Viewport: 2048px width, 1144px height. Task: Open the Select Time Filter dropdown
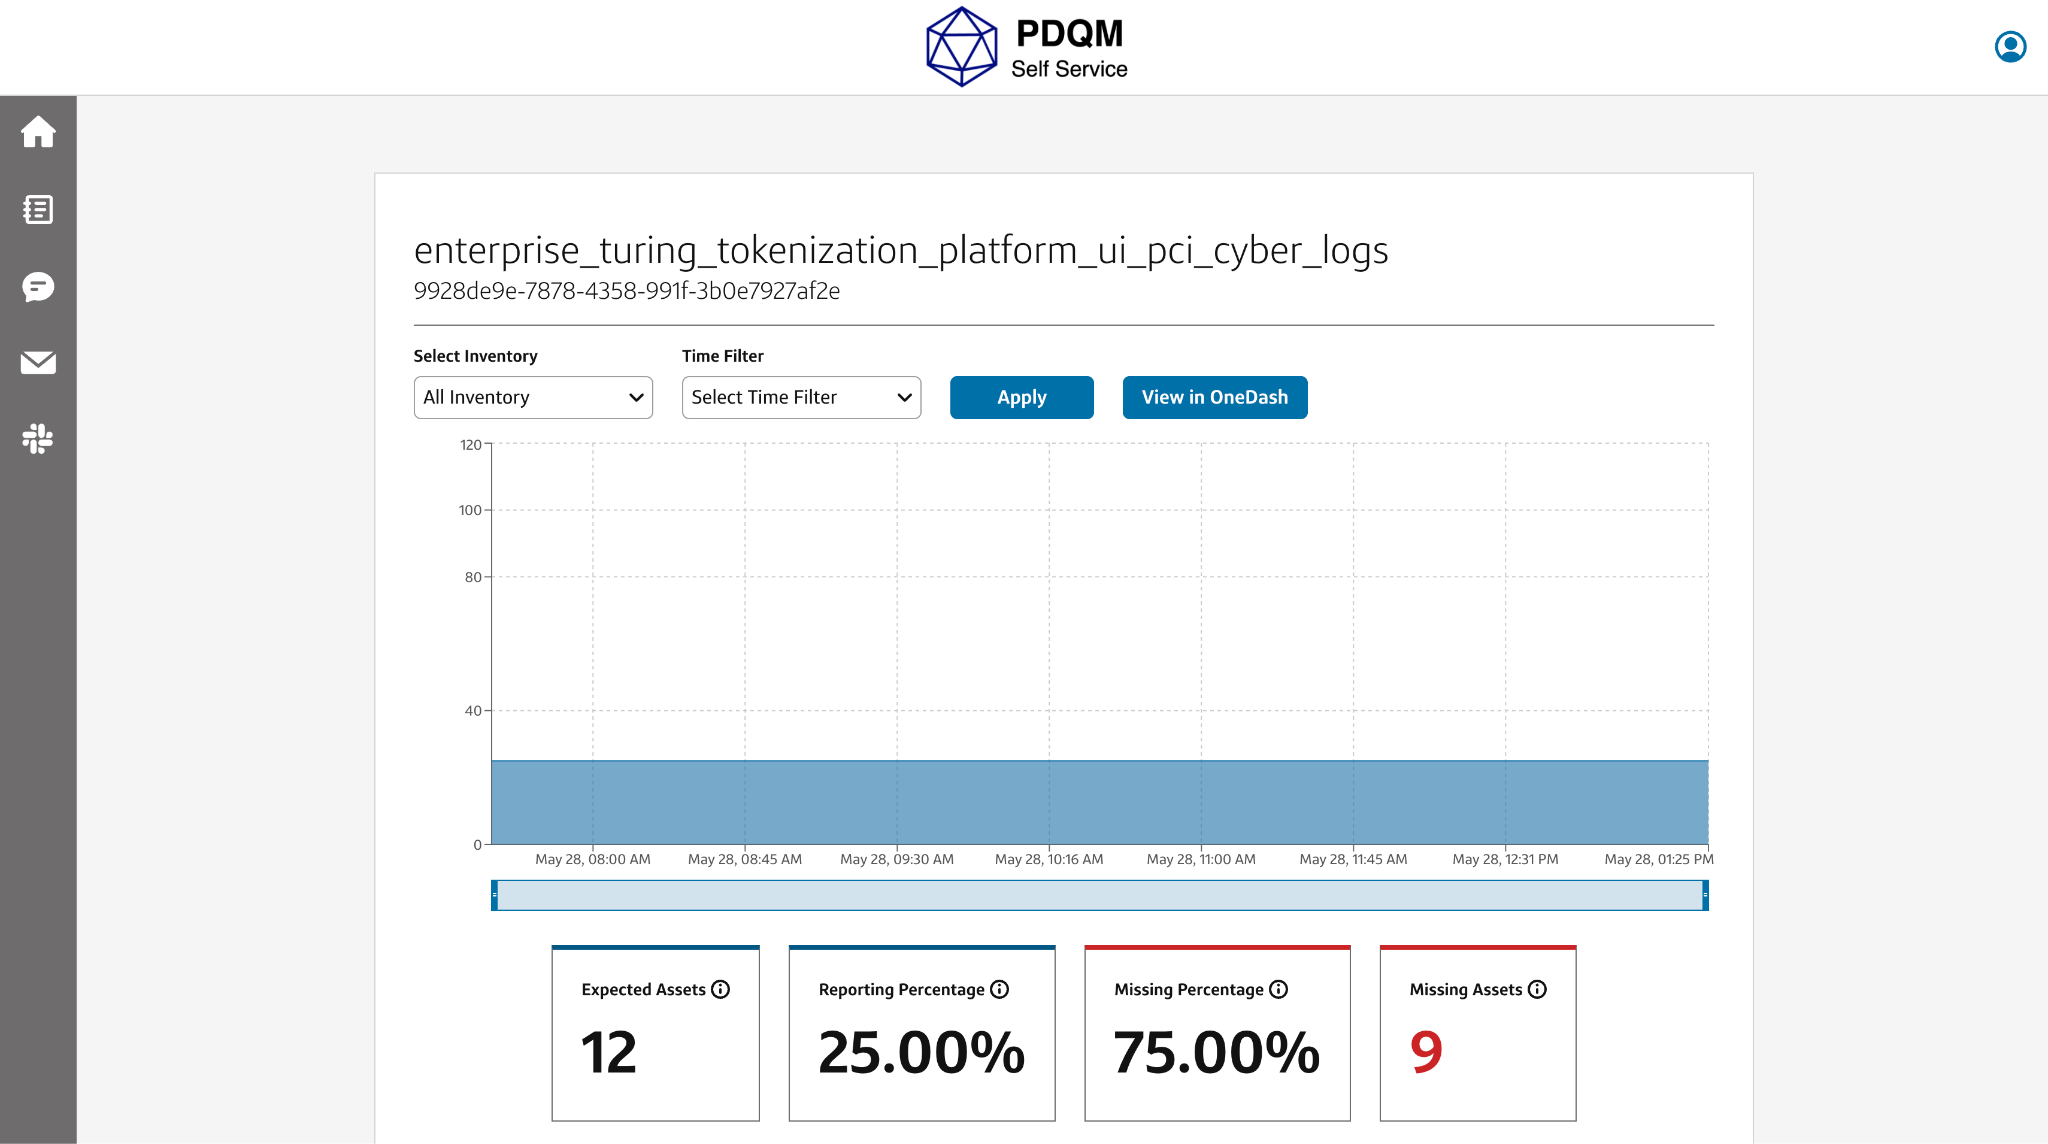coord(800,397)
